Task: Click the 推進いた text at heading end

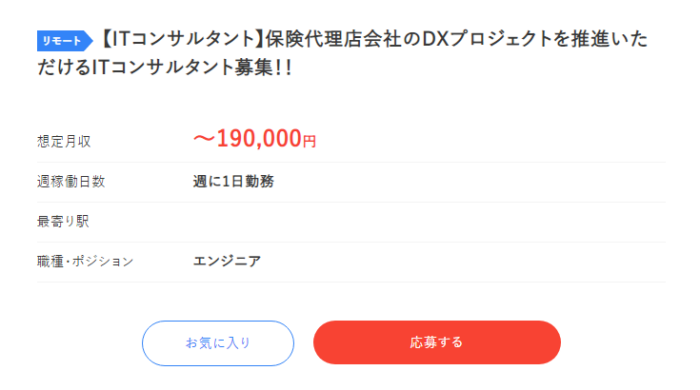Action: (609, 39)
